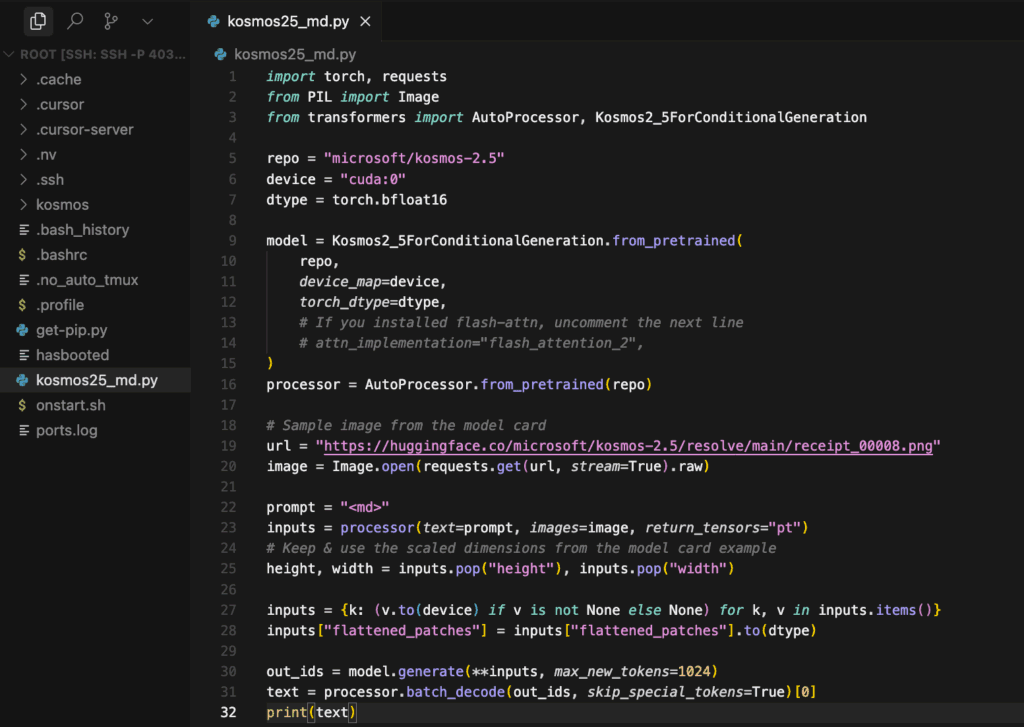This screenshot has height=727, width=1024.
Task: Open the hasbooted file
Action: click(x=95, y=355)
